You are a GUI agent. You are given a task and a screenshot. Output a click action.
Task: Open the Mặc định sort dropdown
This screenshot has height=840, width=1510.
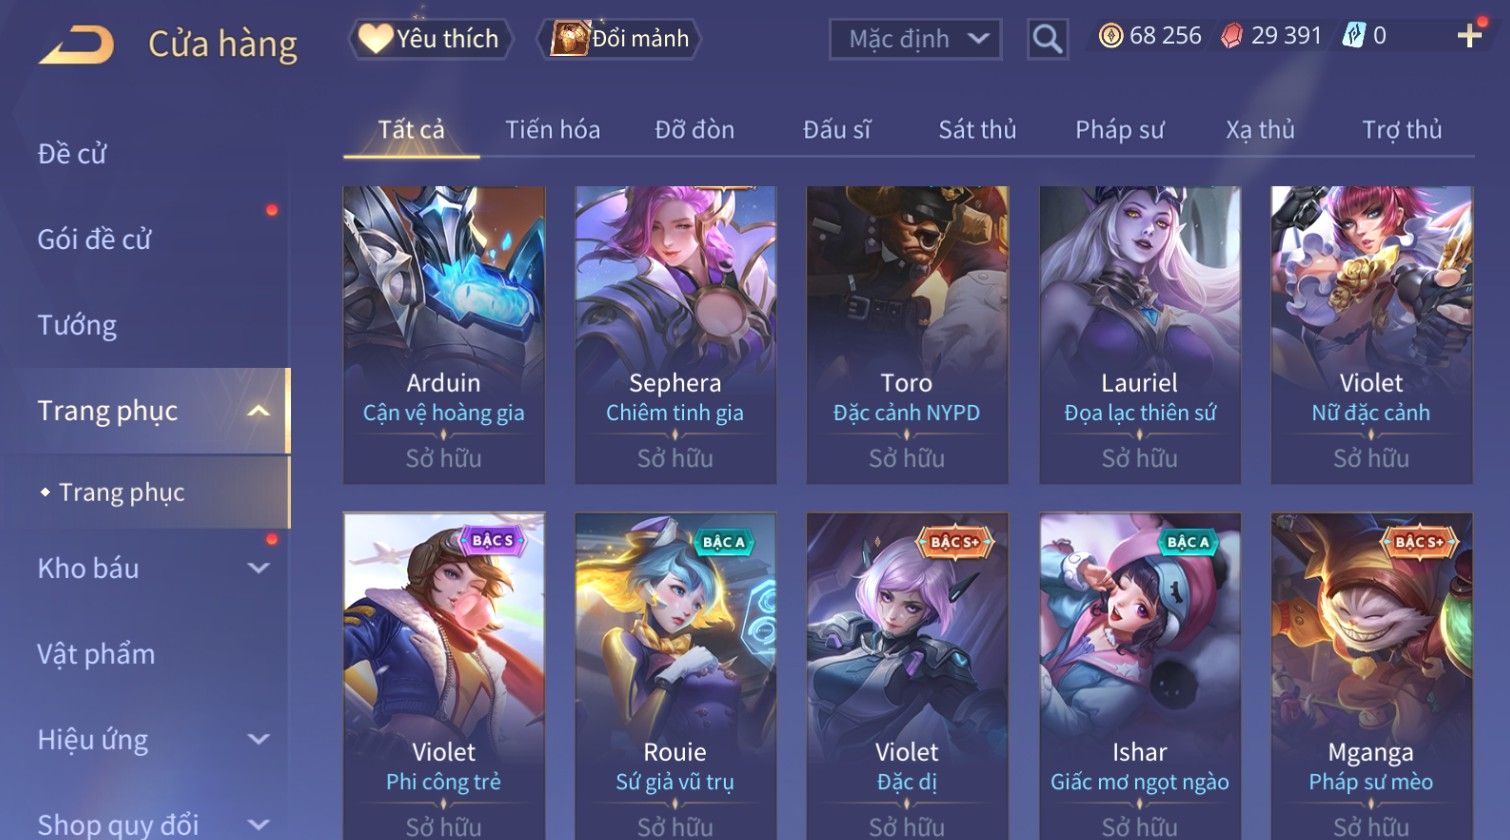915,39
